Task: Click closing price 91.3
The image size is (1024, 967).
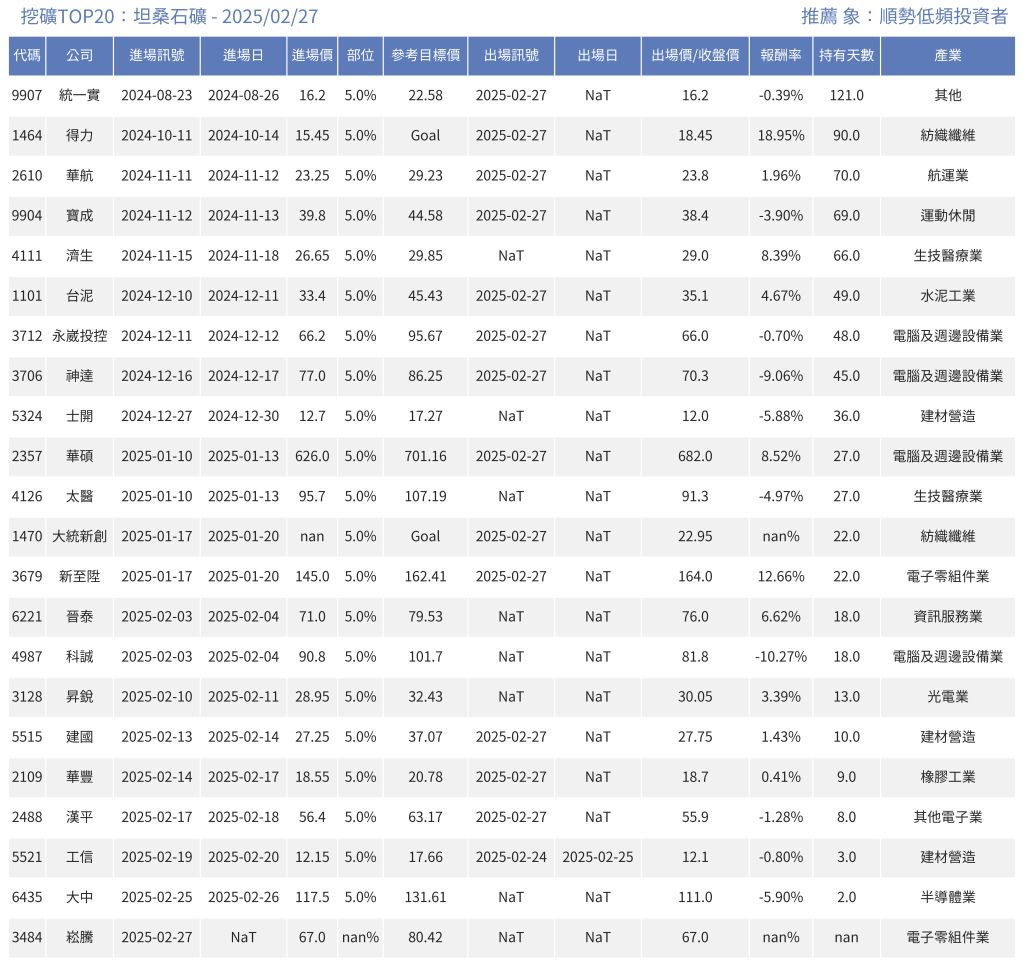Action: 695,496
